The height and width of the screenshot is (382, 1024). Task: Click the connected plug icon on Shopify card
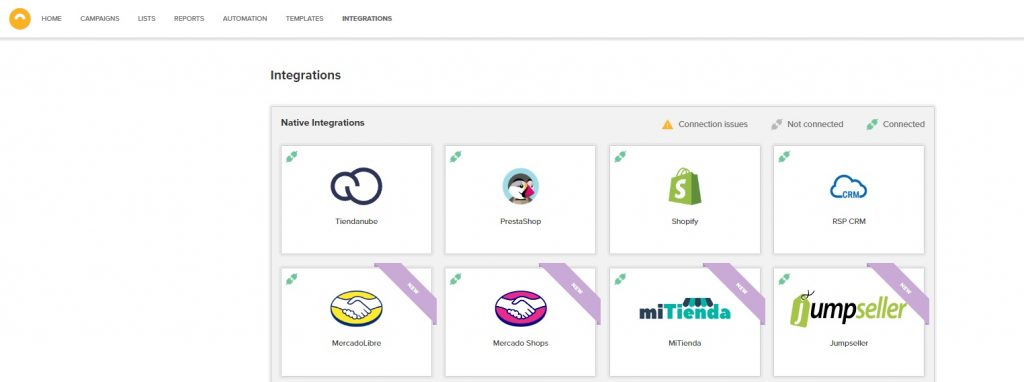click(x=620, y=157)
